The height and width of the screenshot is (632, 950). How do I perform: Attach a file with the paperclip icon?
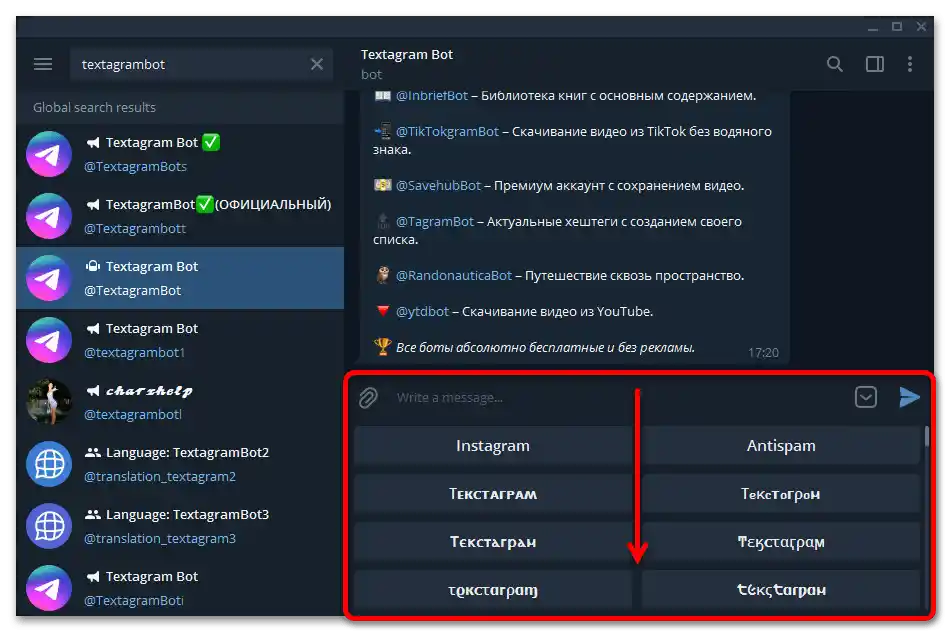pyautogui.click(x=368, y=397)
